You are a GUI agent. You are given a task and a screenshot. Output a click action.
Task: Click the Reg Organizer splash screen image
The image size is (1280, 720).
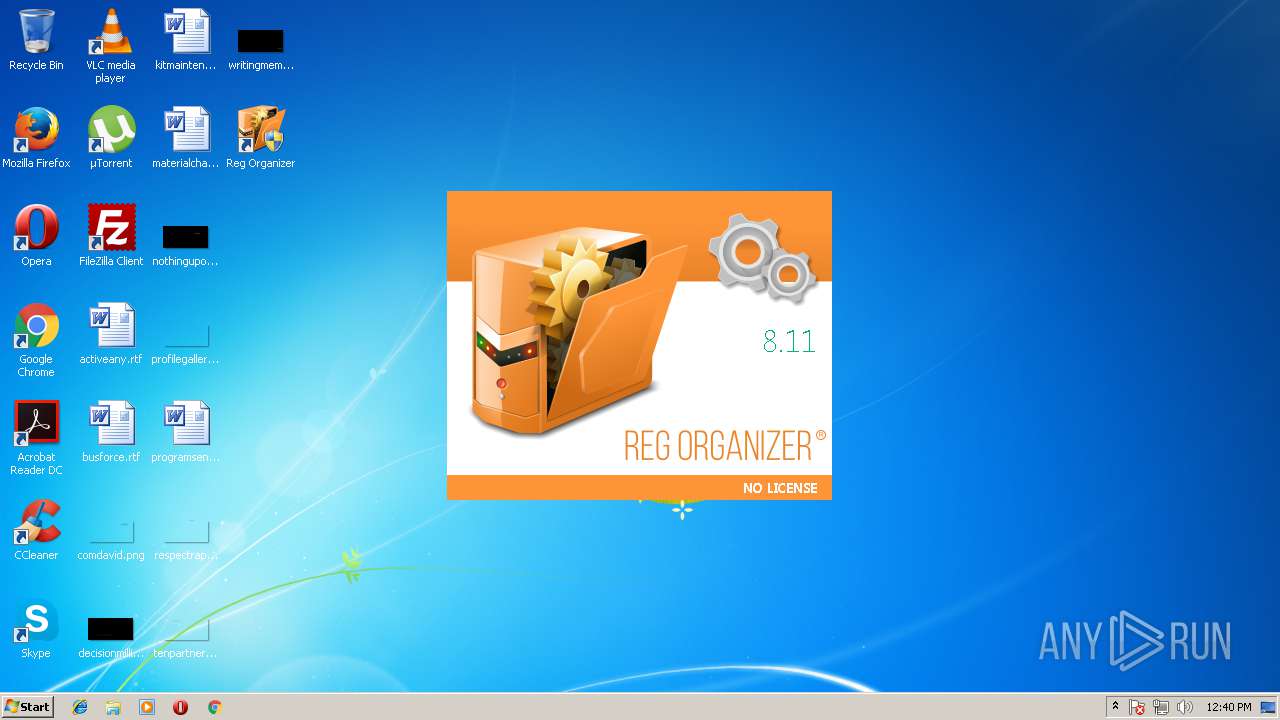[x=639, y=345]
